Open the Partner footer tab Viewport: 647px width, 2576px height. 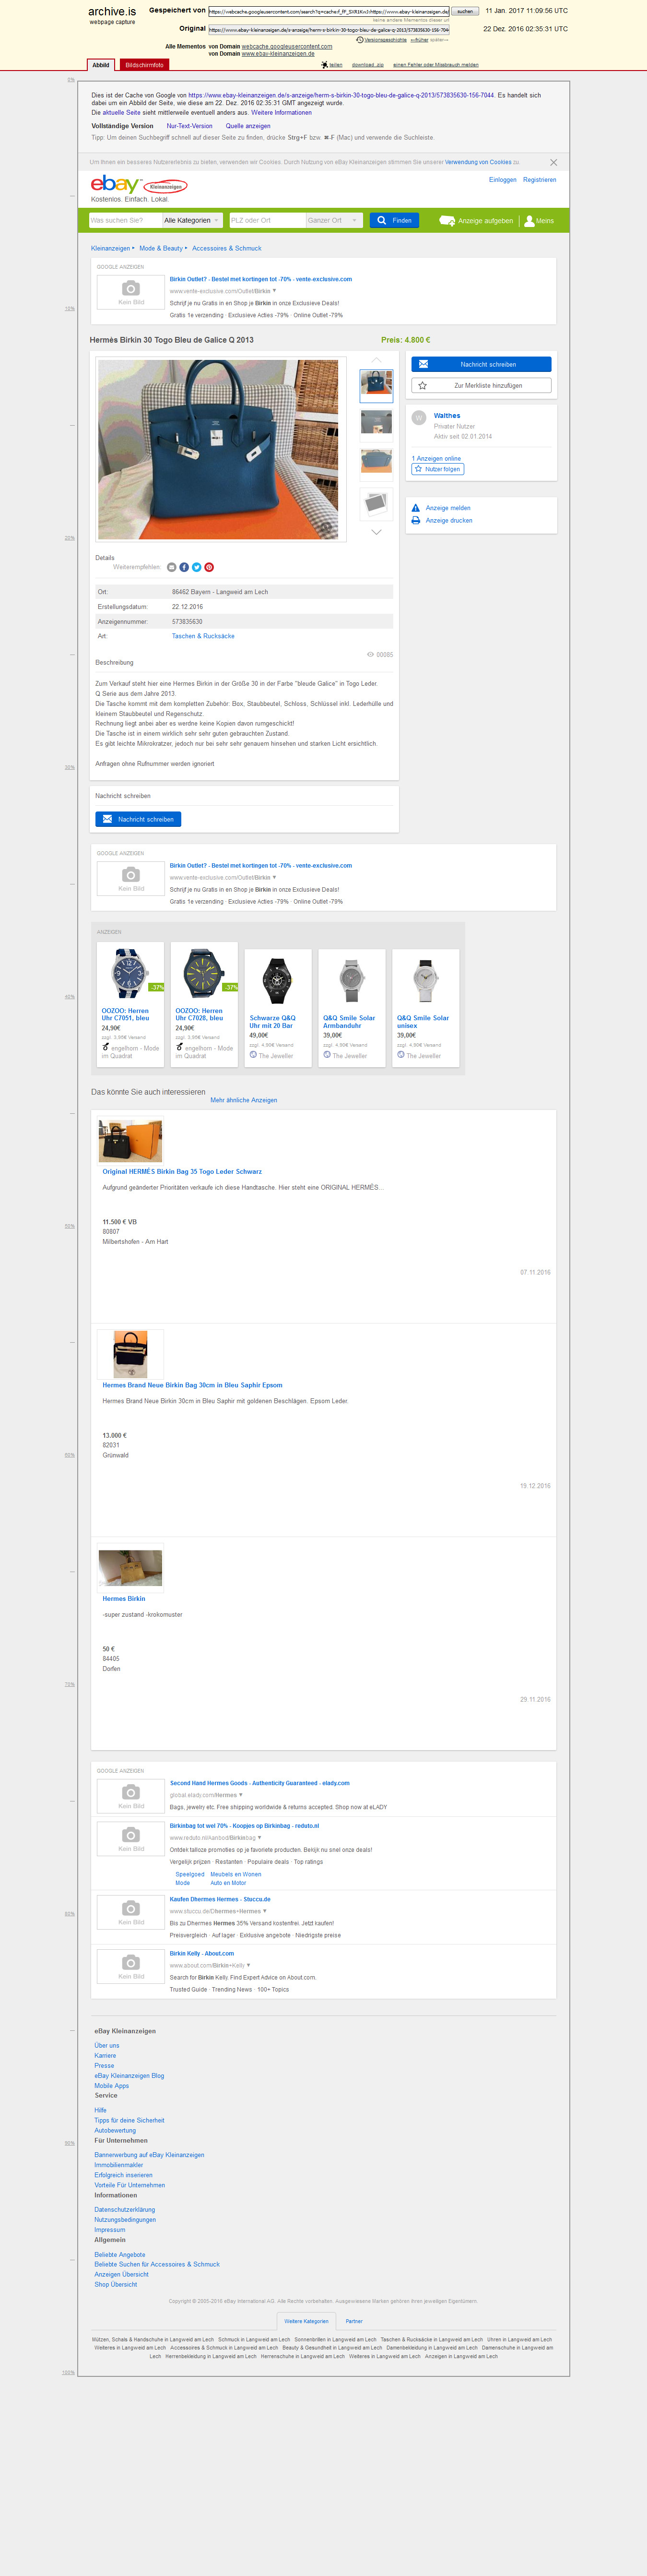[x=354, y=2320]
